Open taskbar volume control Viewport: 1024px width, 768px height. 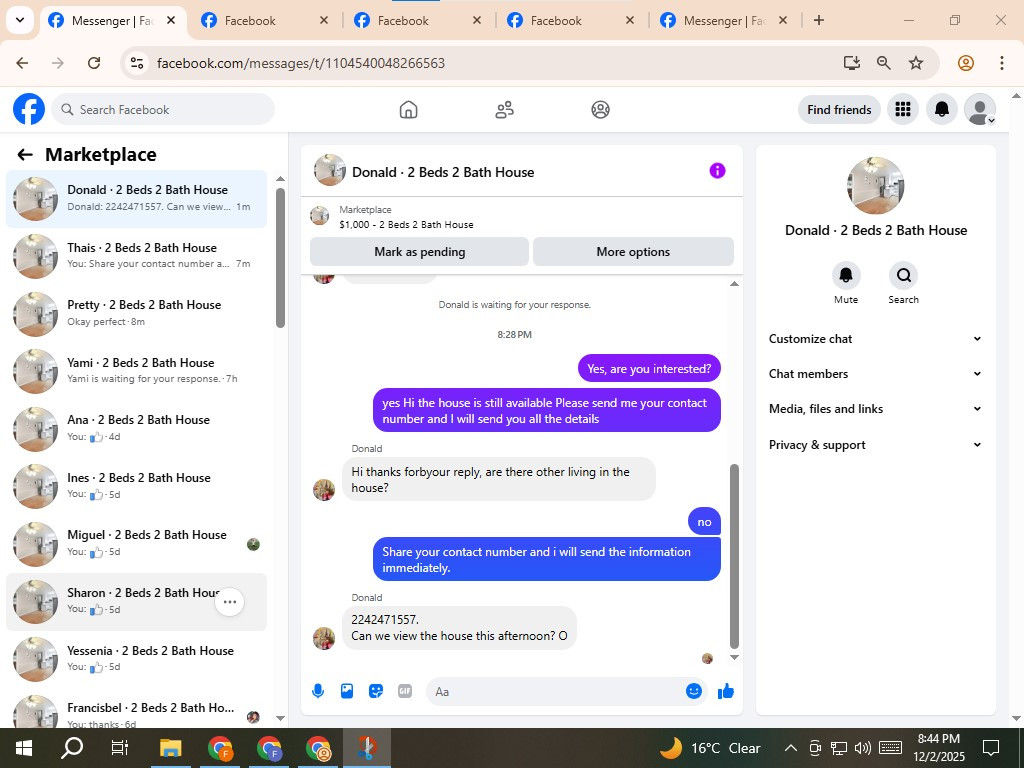coord(863,748)
